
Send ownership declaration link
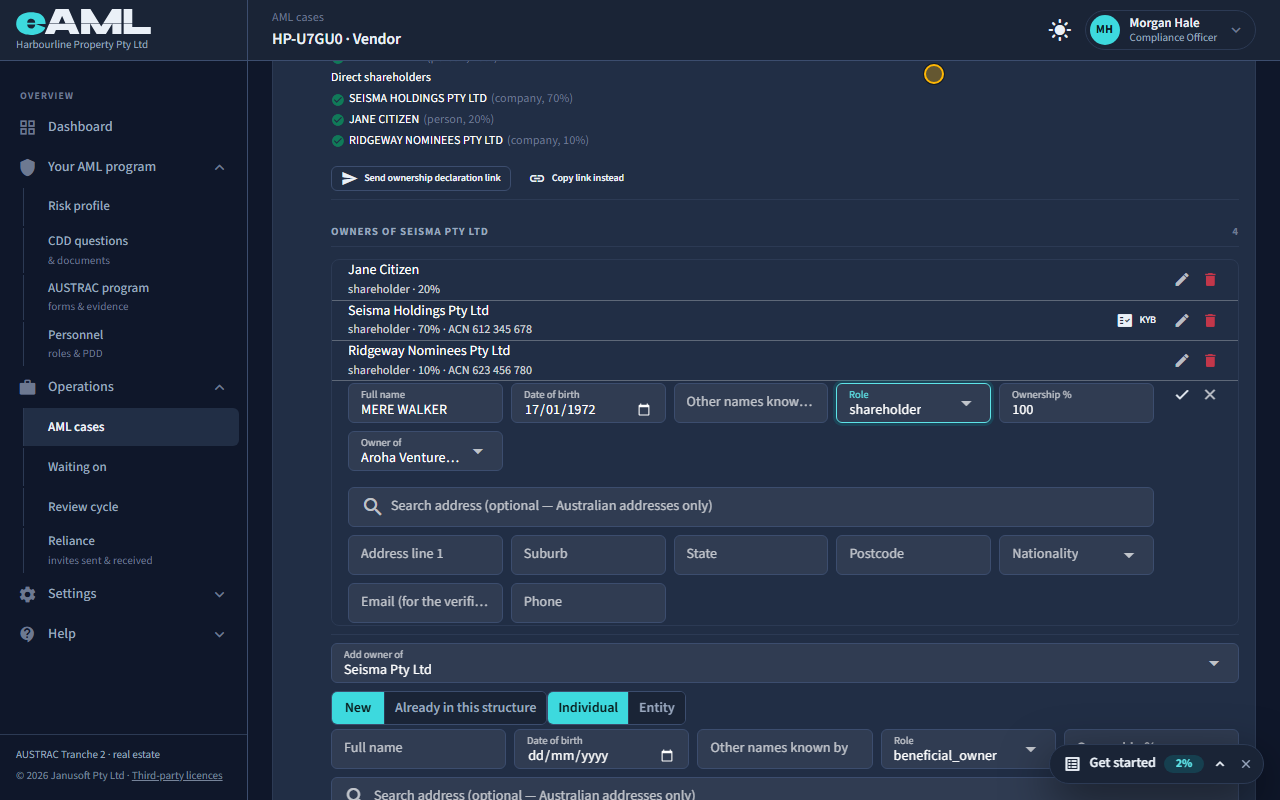click(421, 178)
